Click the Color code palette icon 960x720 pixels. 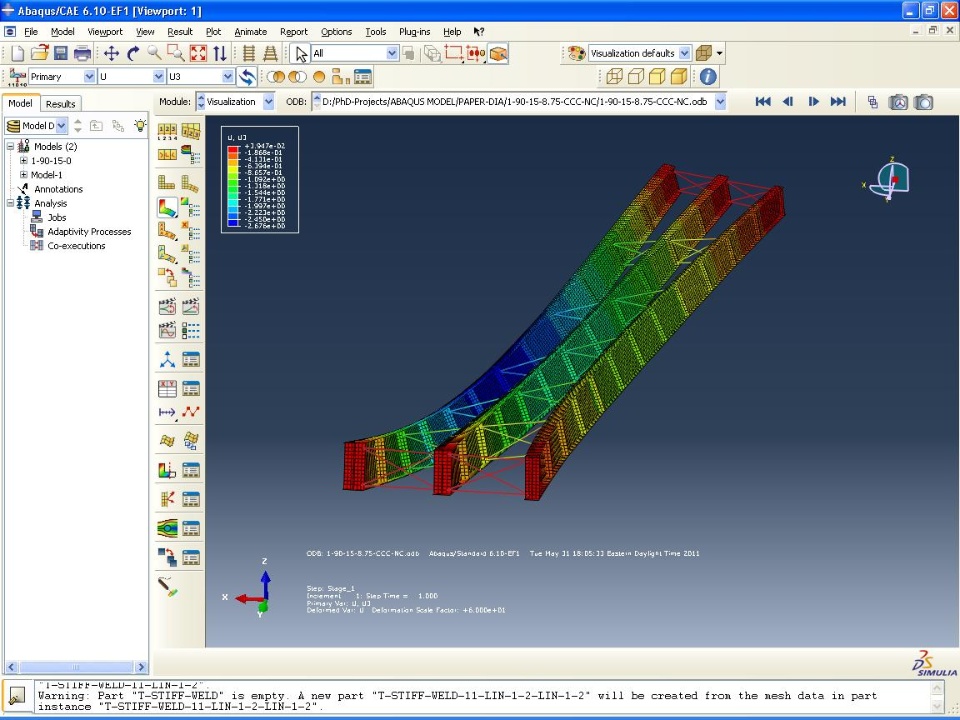[576, 53]
